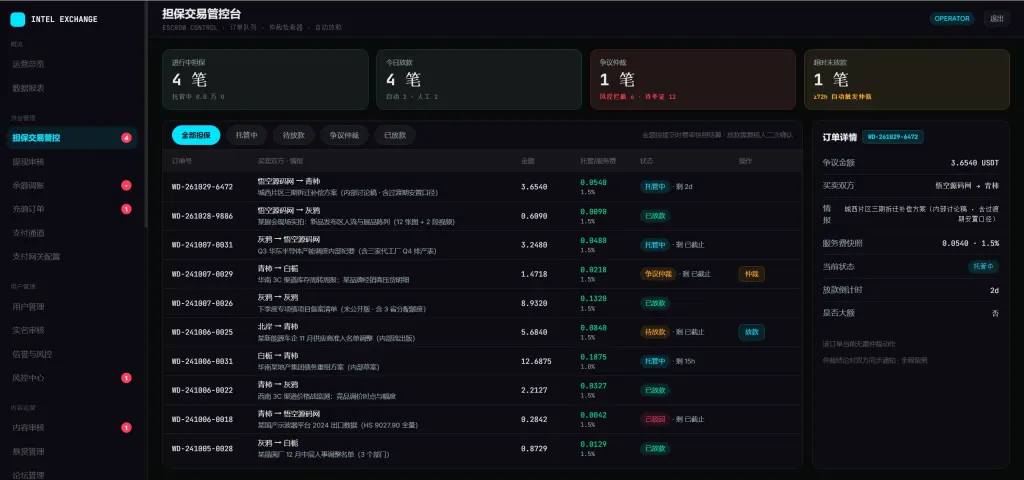Switch to the 已放款 filter tab

[x=395, y=135]
